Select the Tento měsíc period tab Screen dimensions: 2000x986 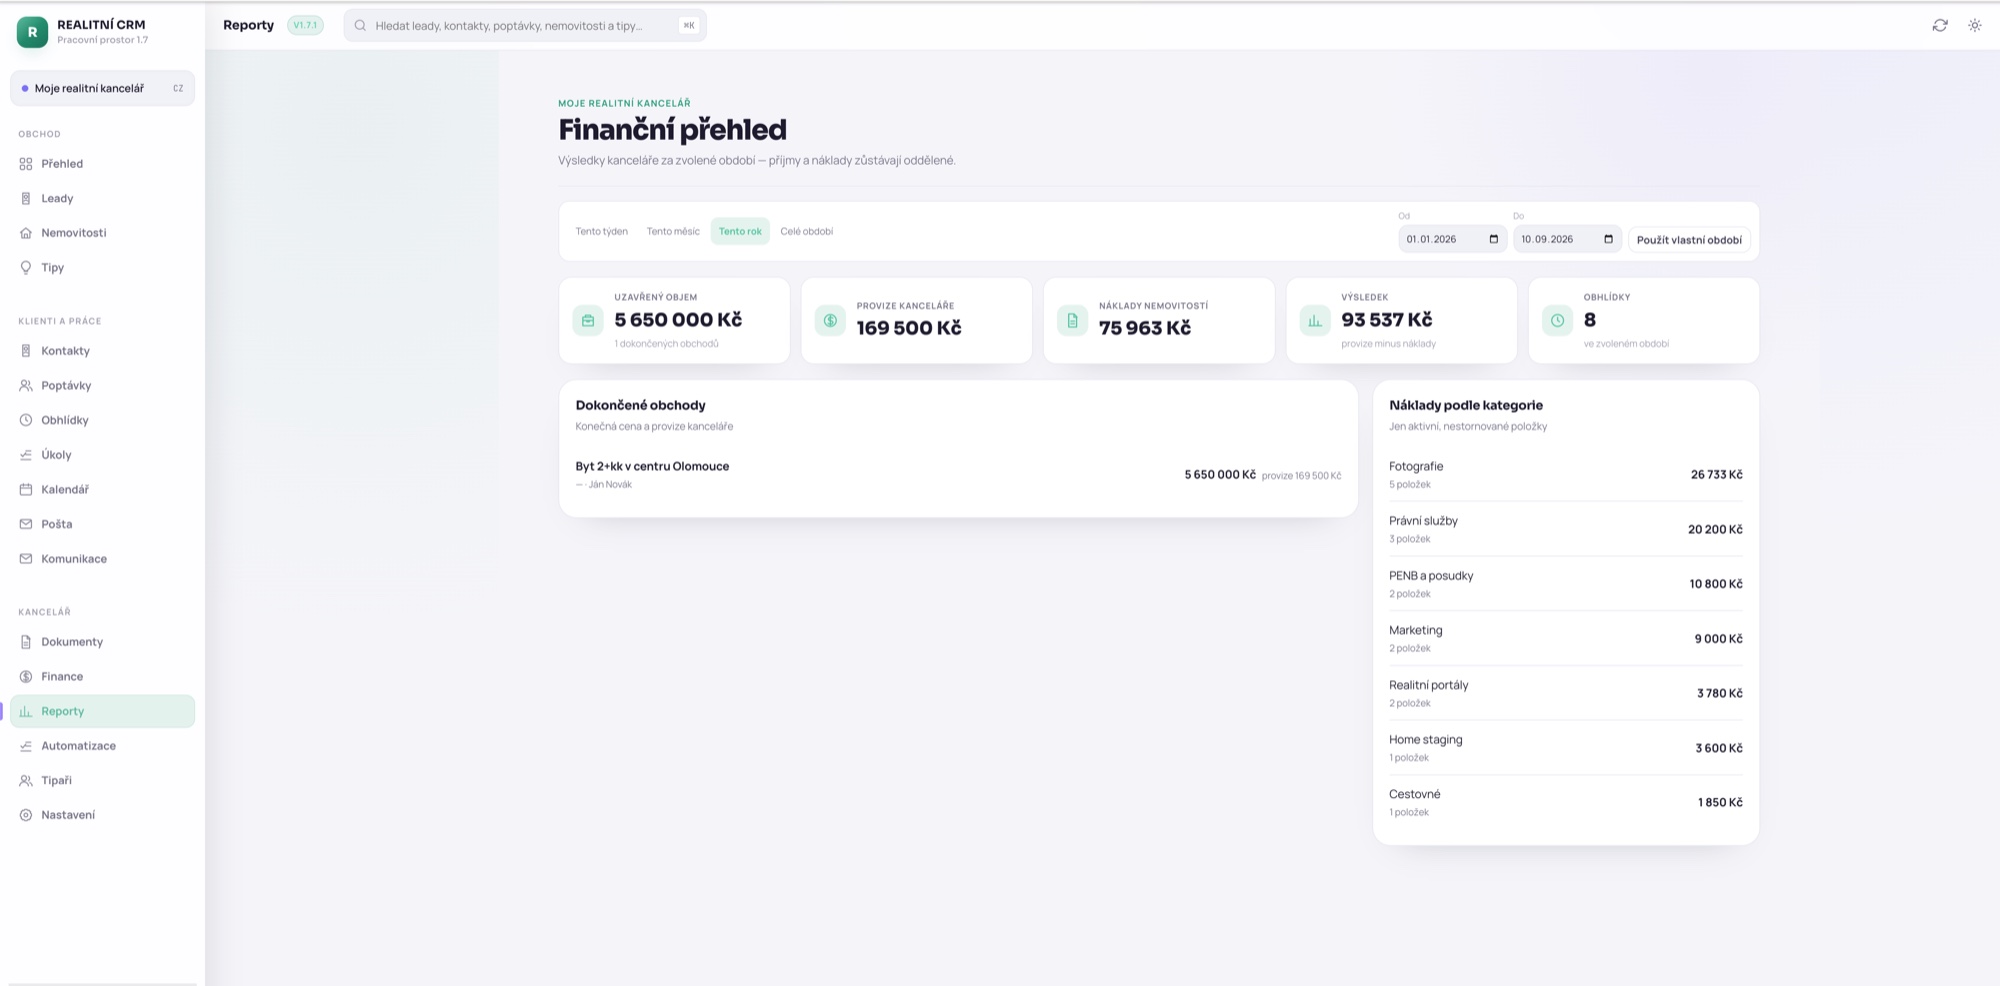pyautogui.click(x=673, y=231)
